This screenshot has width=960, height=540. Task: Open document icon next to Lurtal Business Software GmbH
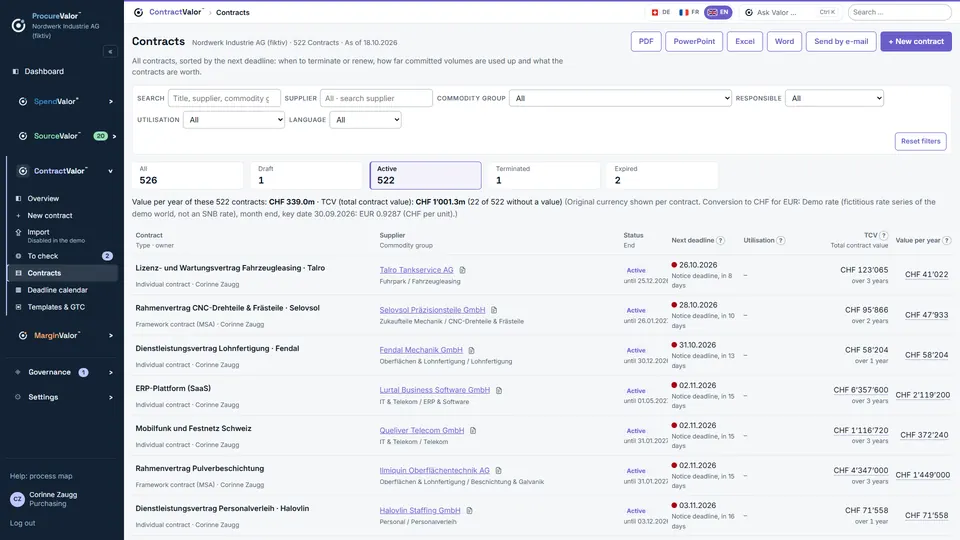pos(498,390)
